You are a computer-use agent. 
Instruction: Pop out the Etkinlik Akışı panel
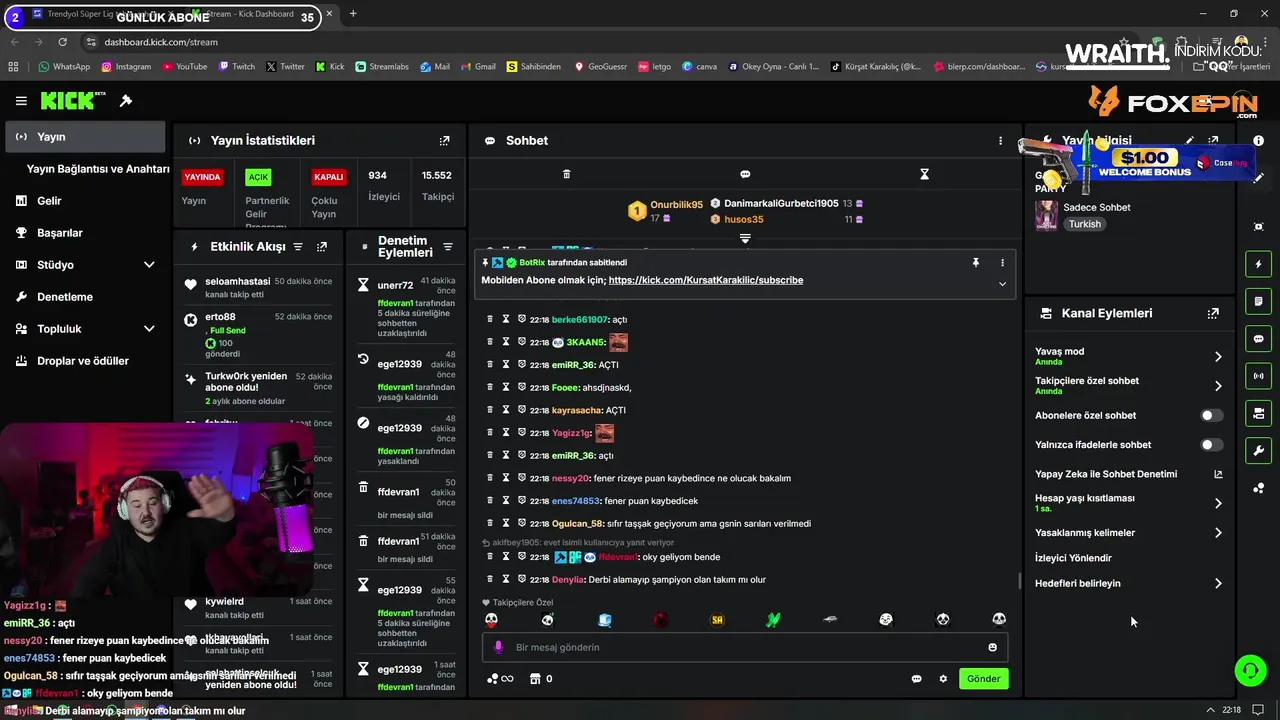click(322, 246)
